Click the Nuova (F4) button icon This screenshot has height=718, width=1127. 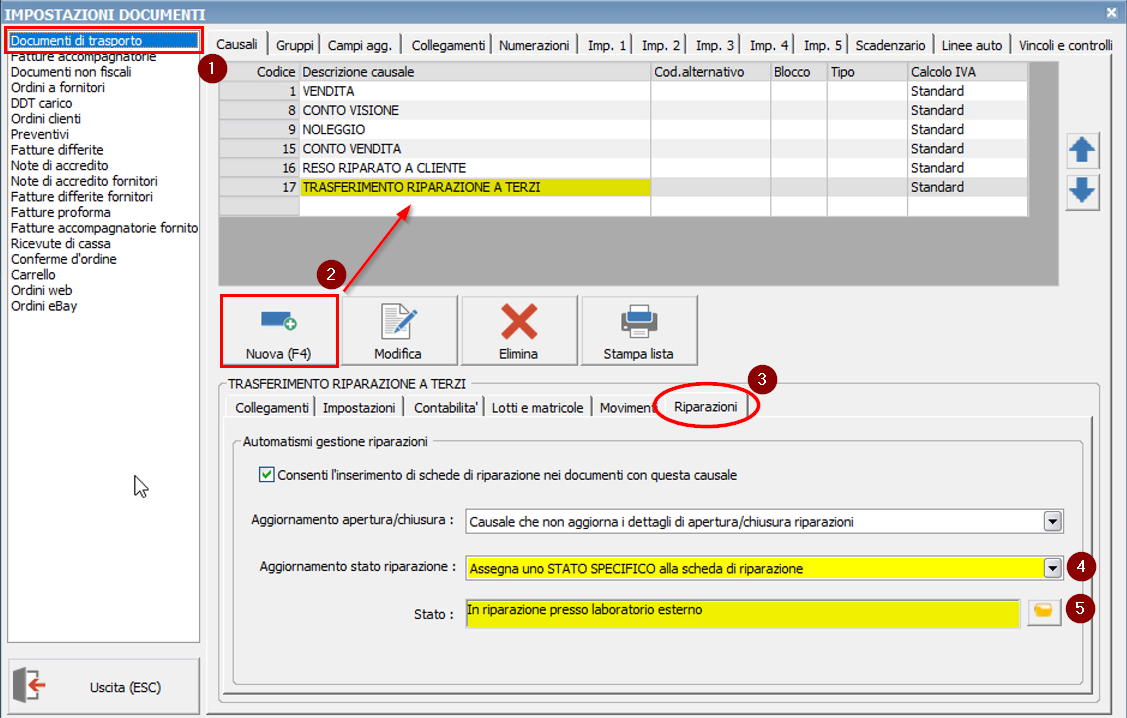tap(279, 321)
